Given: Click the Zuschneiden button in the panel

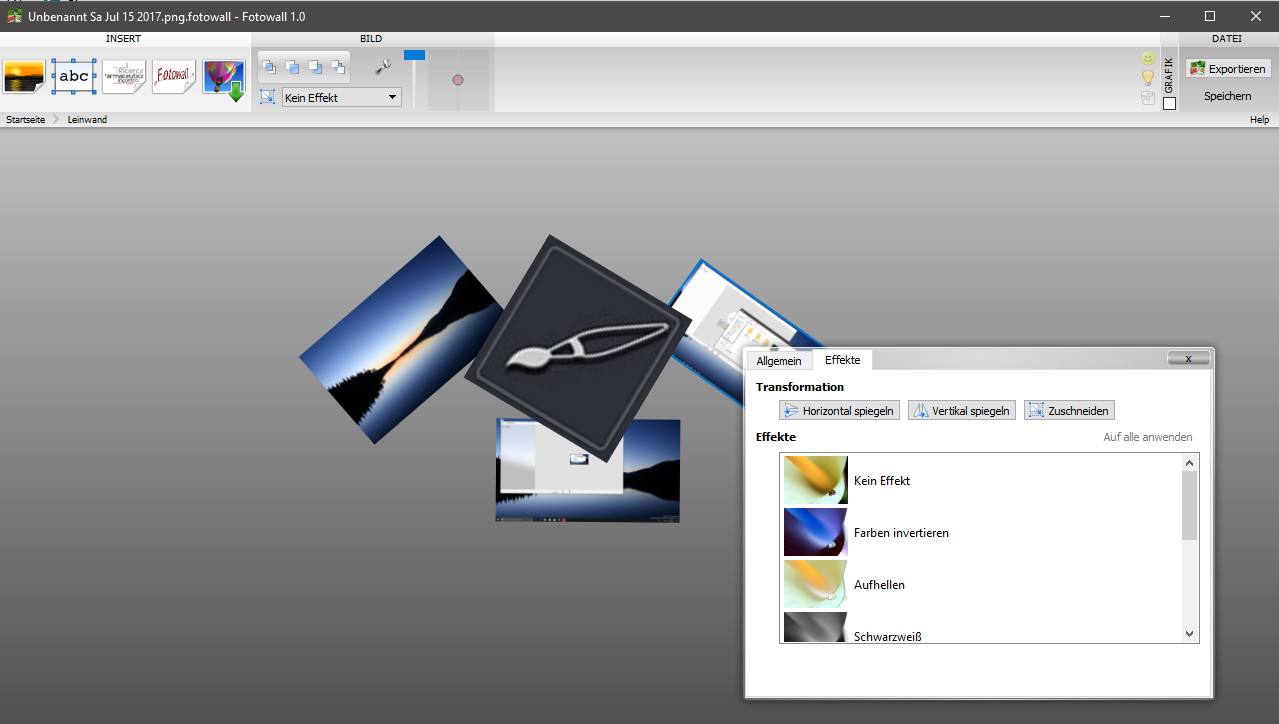Looking at the screenshot, I should click(x=1069, y=410).
